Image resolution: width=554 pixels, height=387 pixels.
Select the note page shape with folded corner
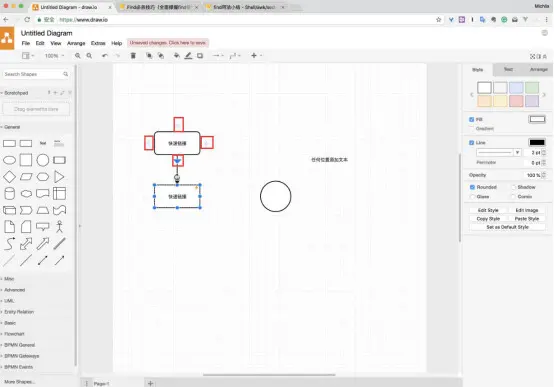(x=10, y=227)
